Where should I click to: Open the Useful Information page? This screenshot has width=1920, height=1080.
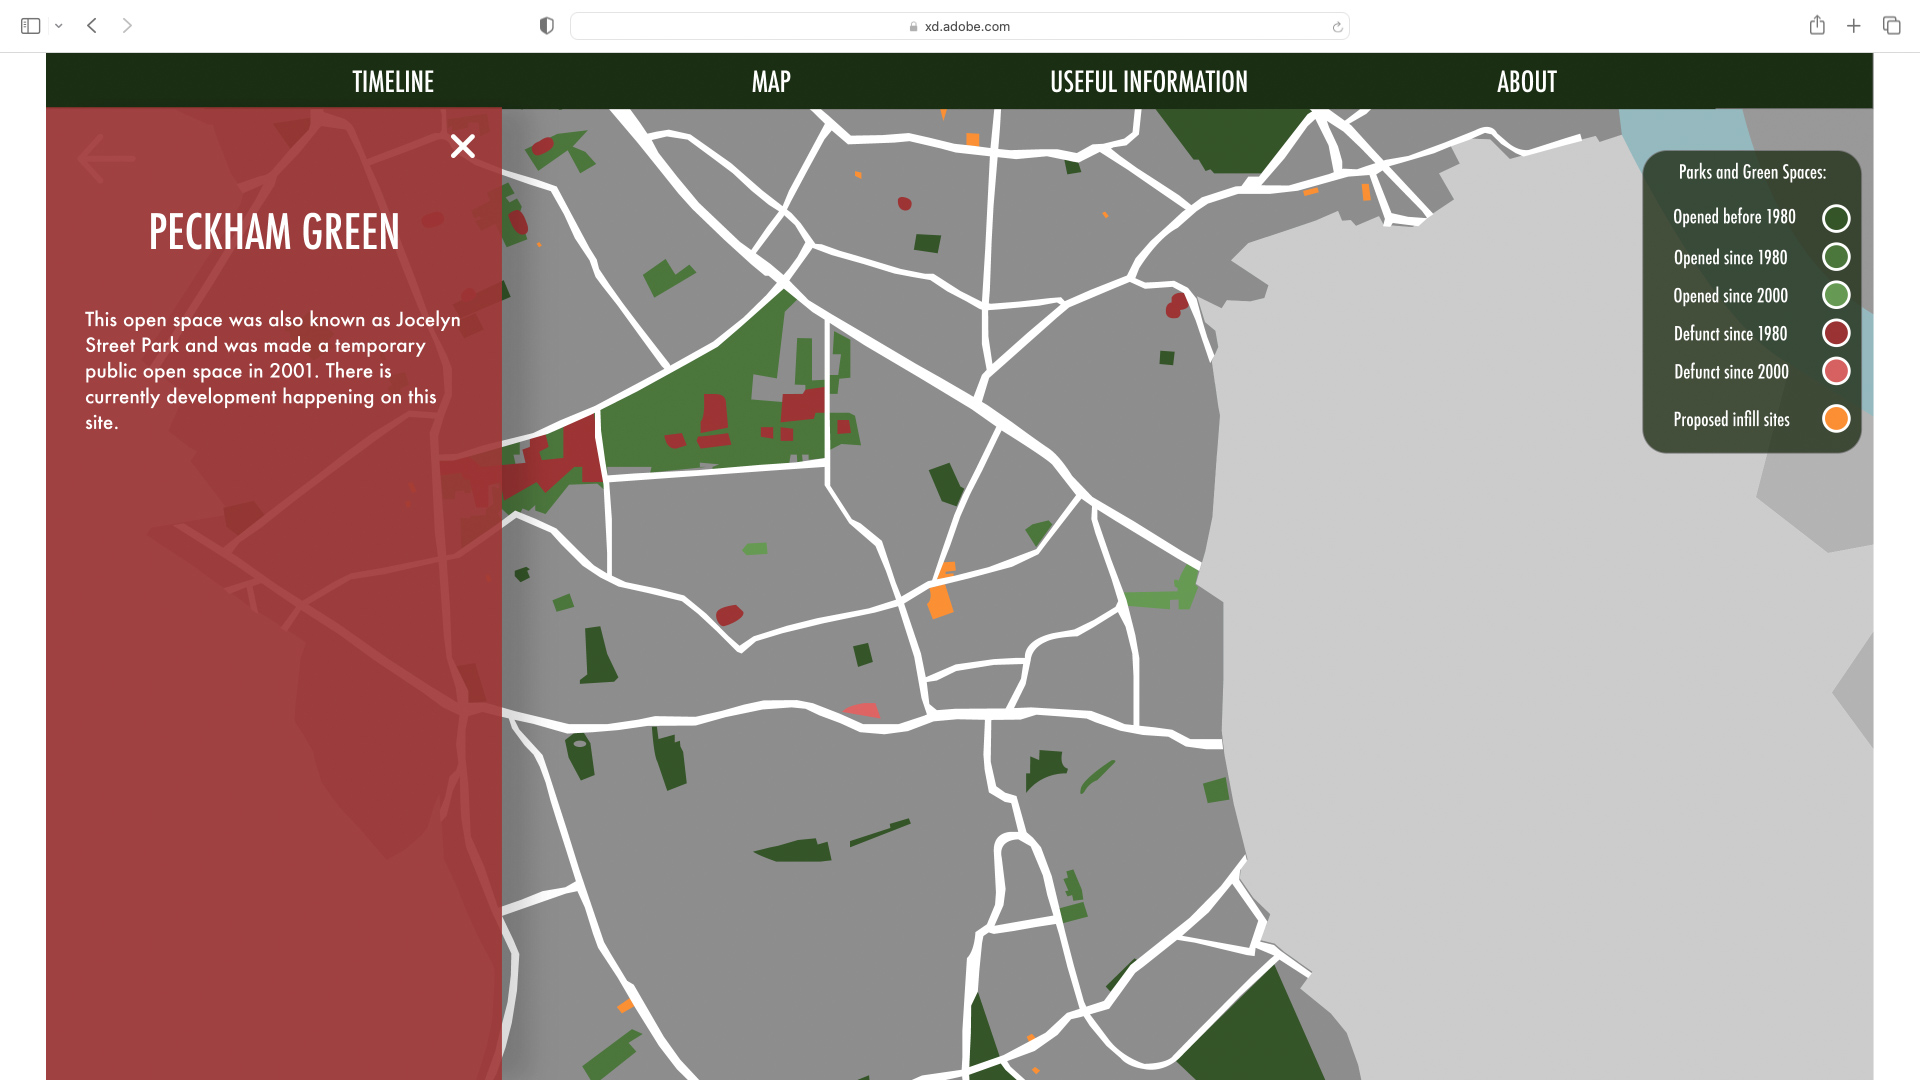point(1148,82)
